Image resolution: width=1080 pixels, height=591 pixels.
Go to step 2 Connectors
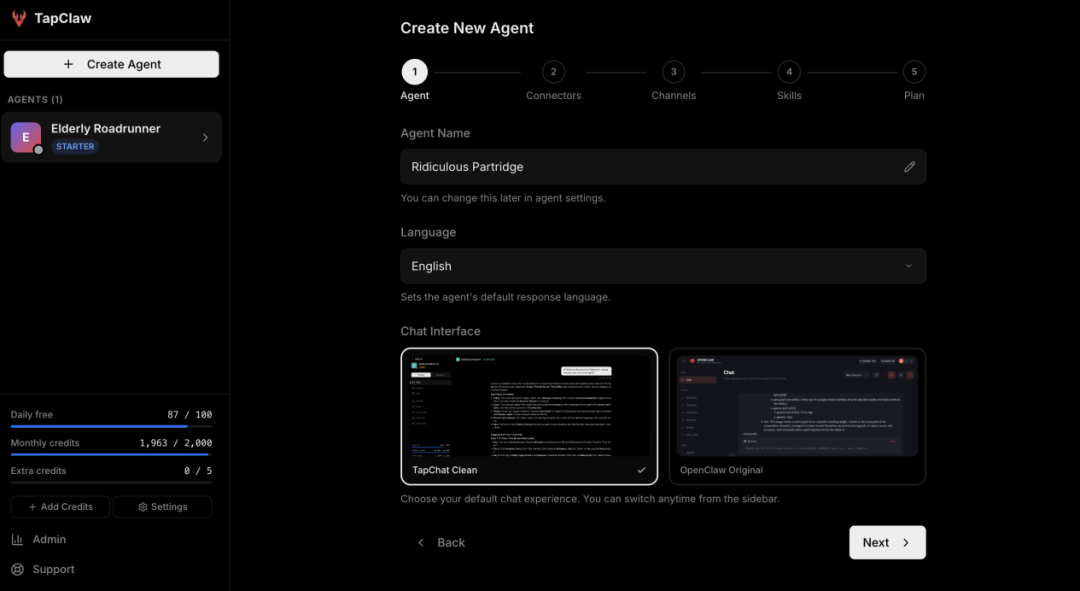[553, 72]
